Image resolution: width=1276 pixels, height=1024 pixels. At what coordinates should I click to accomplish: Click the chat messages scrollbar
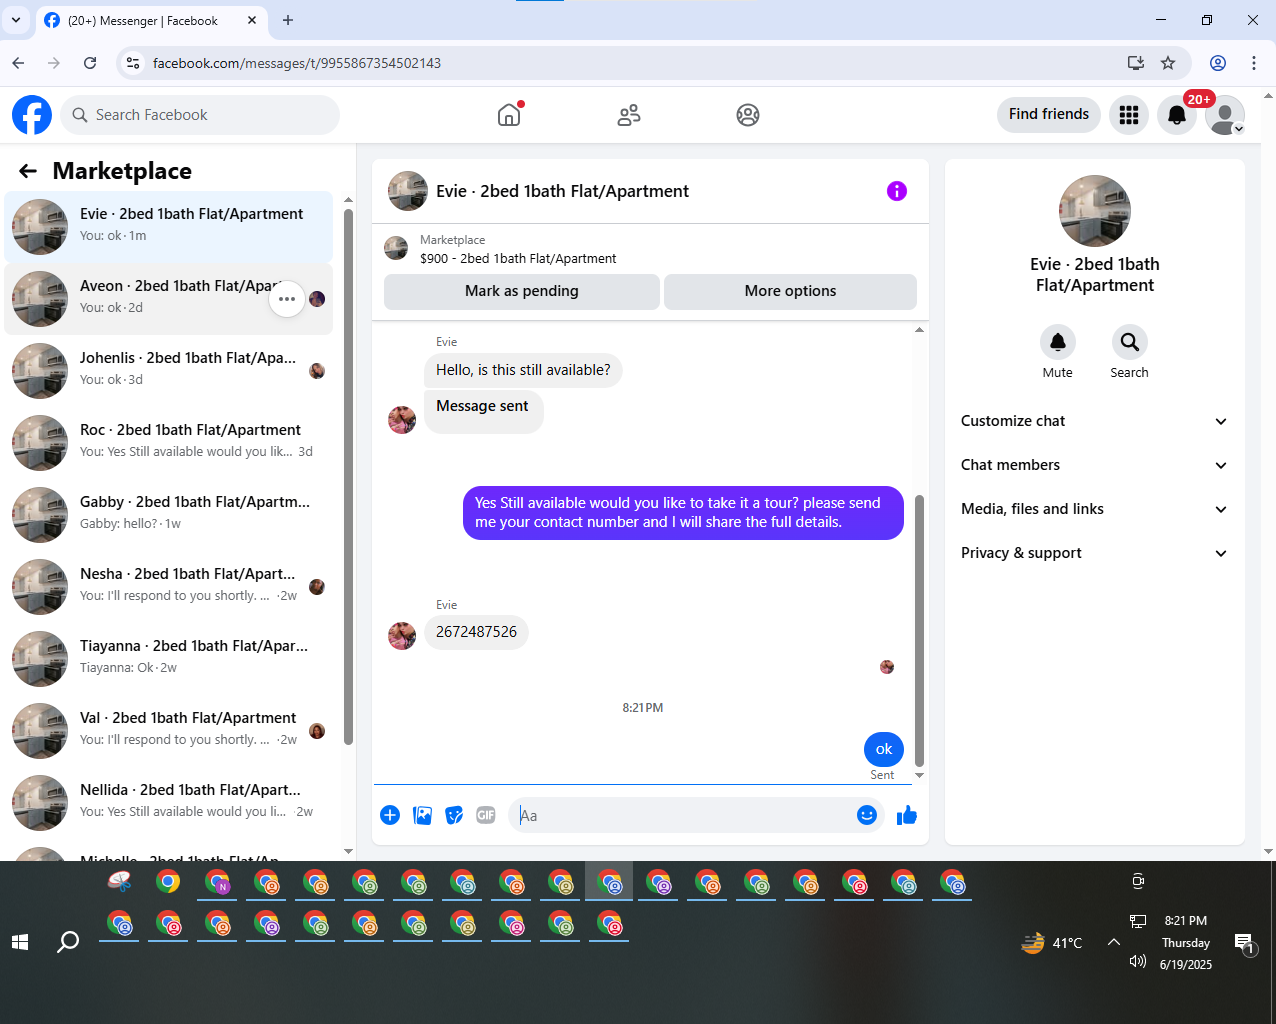click(919, 630)
